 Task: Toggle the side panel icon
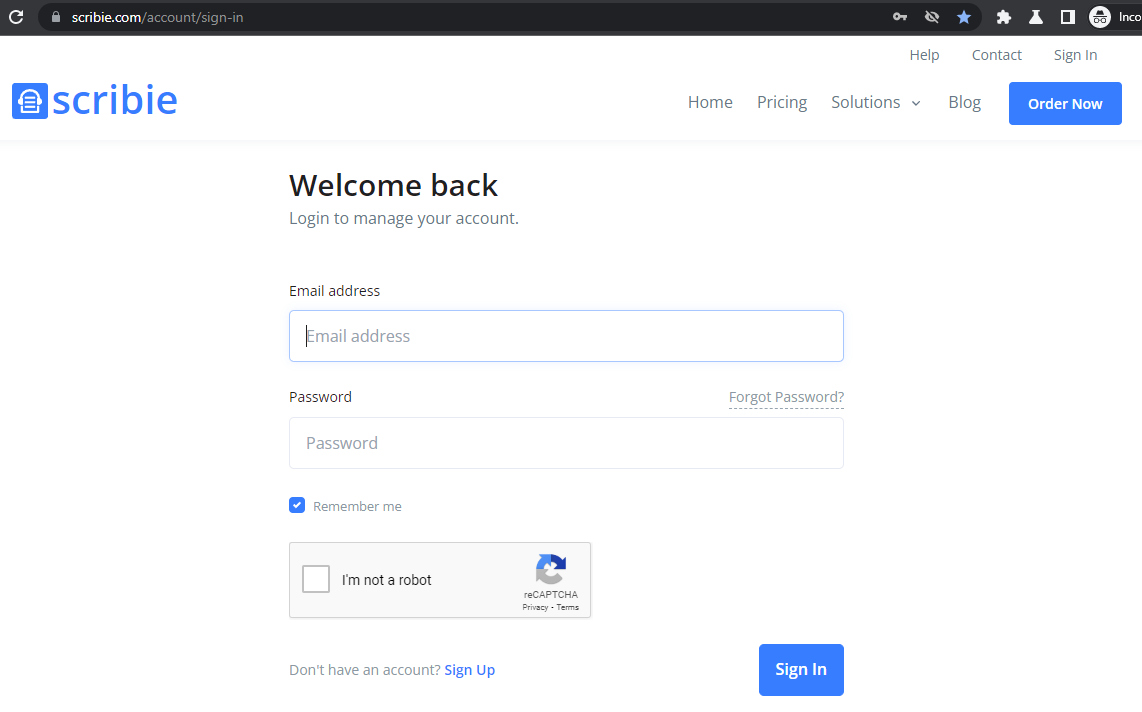(x=1068, y=17)
